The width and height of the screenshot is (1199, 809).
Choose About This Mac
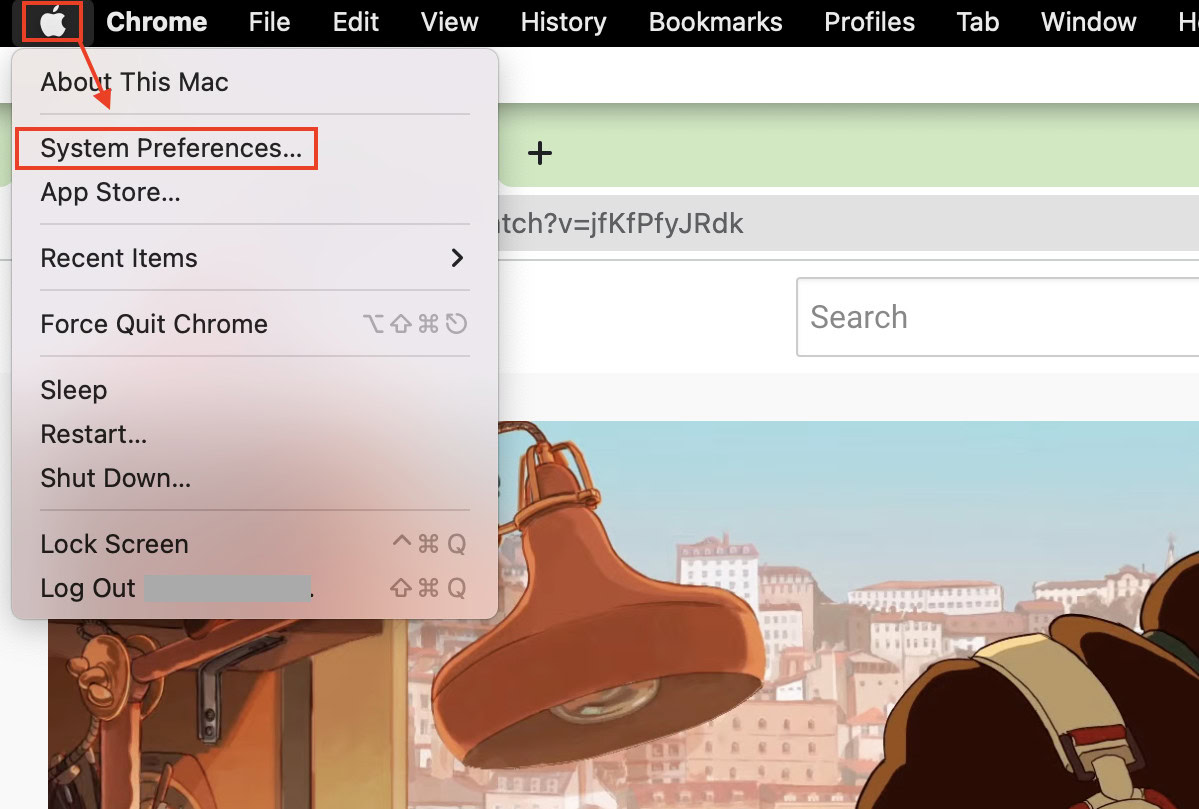[x=134, y=82]
